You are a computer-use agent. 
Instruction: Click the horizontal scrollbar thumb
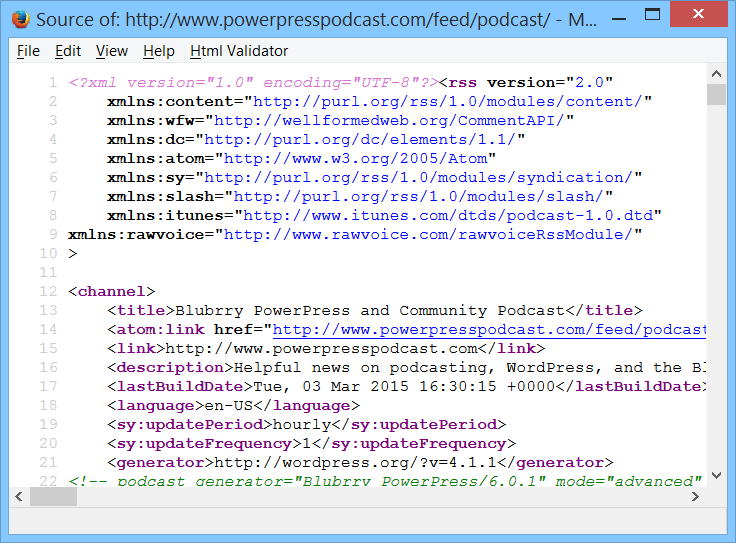point(54,497)
